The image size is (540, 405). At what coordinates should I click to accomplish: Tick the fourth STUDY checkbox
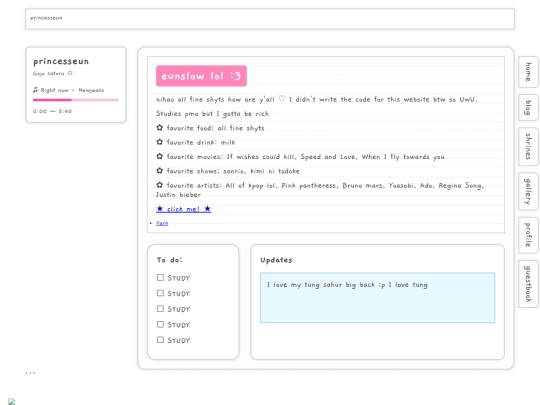(x=160, y=324)
